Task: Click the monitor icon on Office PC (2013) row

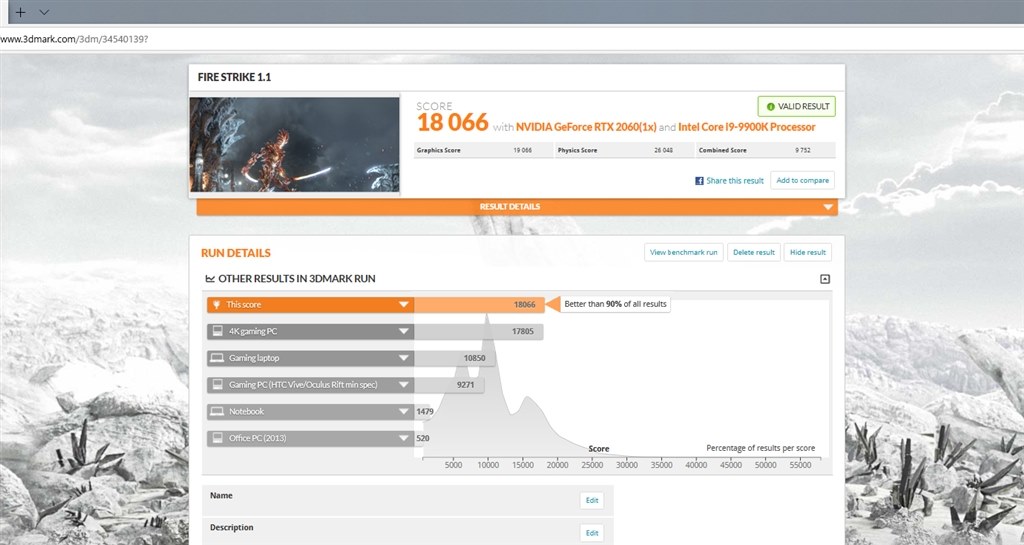Action: coord(217,439)
